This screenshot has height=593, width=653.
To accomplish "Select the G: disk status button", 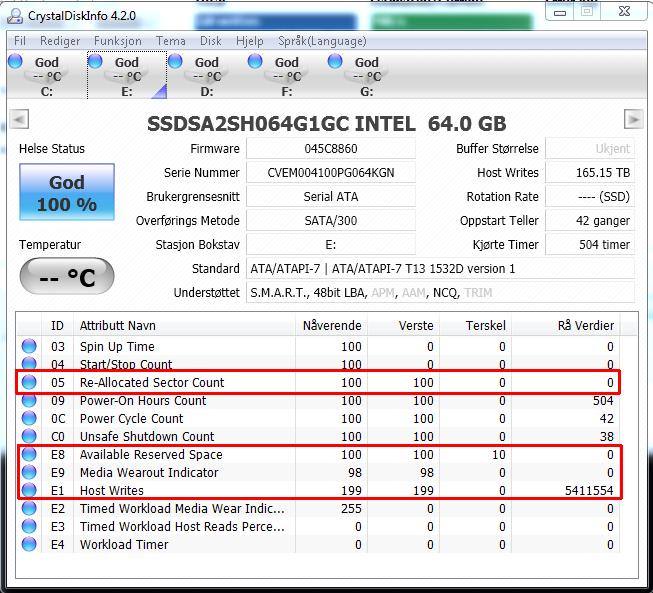I will click(x=366, y=75).
